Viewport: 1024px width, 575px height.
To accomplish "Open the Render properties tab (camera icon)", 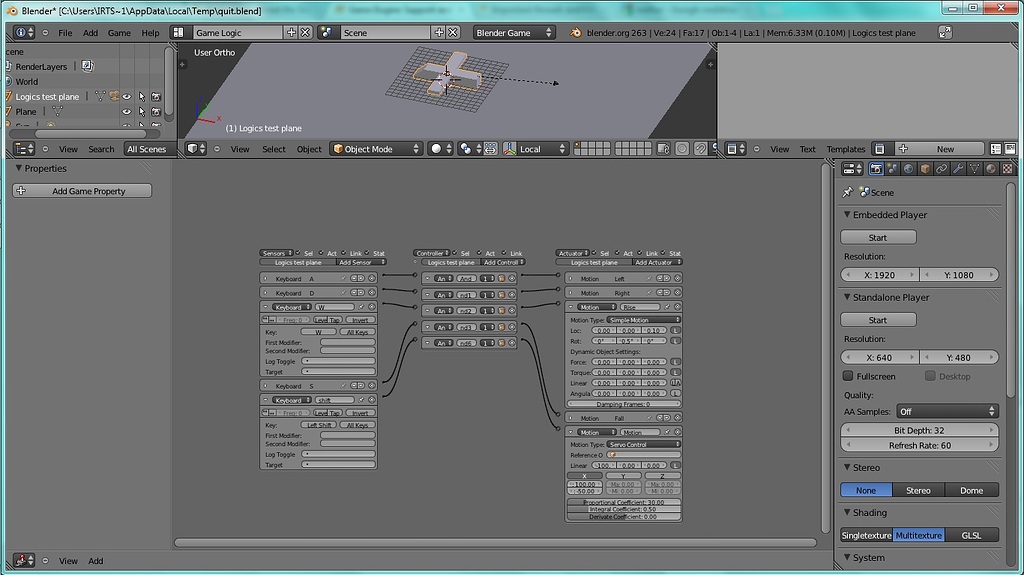I will tap(876, 169).
